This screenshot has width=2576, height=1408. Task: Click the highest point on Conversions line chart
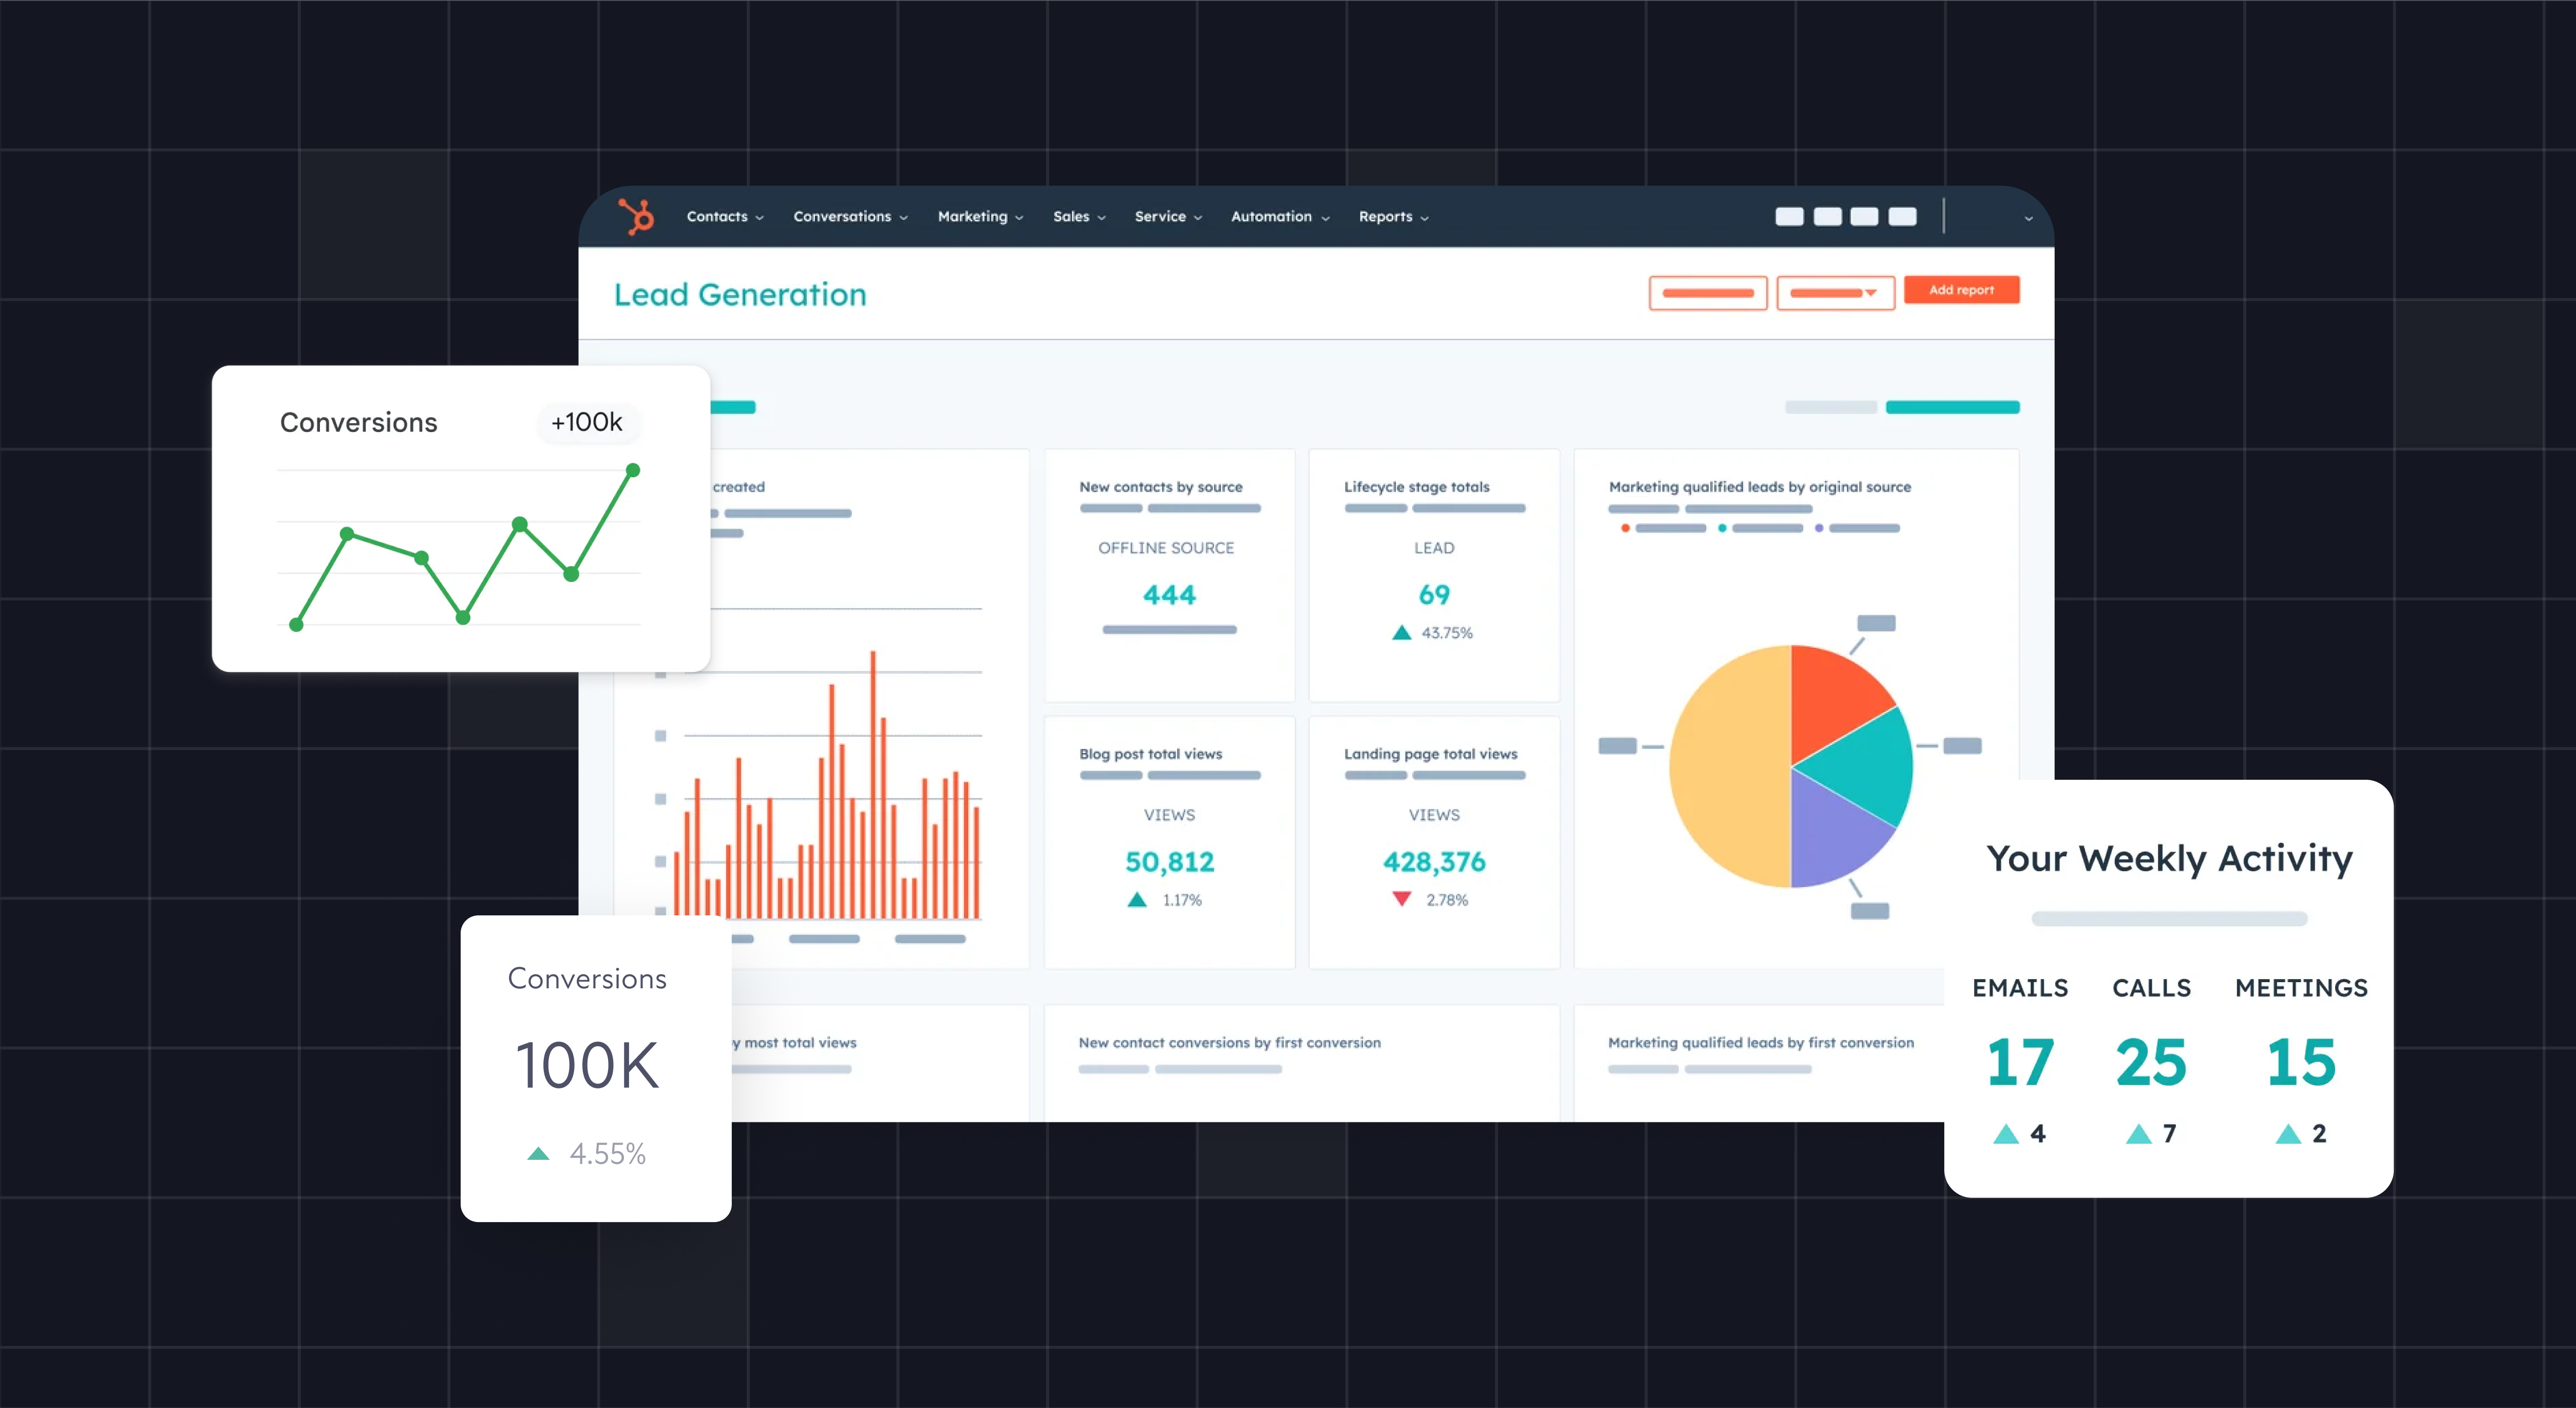click(x=632, y=470)
